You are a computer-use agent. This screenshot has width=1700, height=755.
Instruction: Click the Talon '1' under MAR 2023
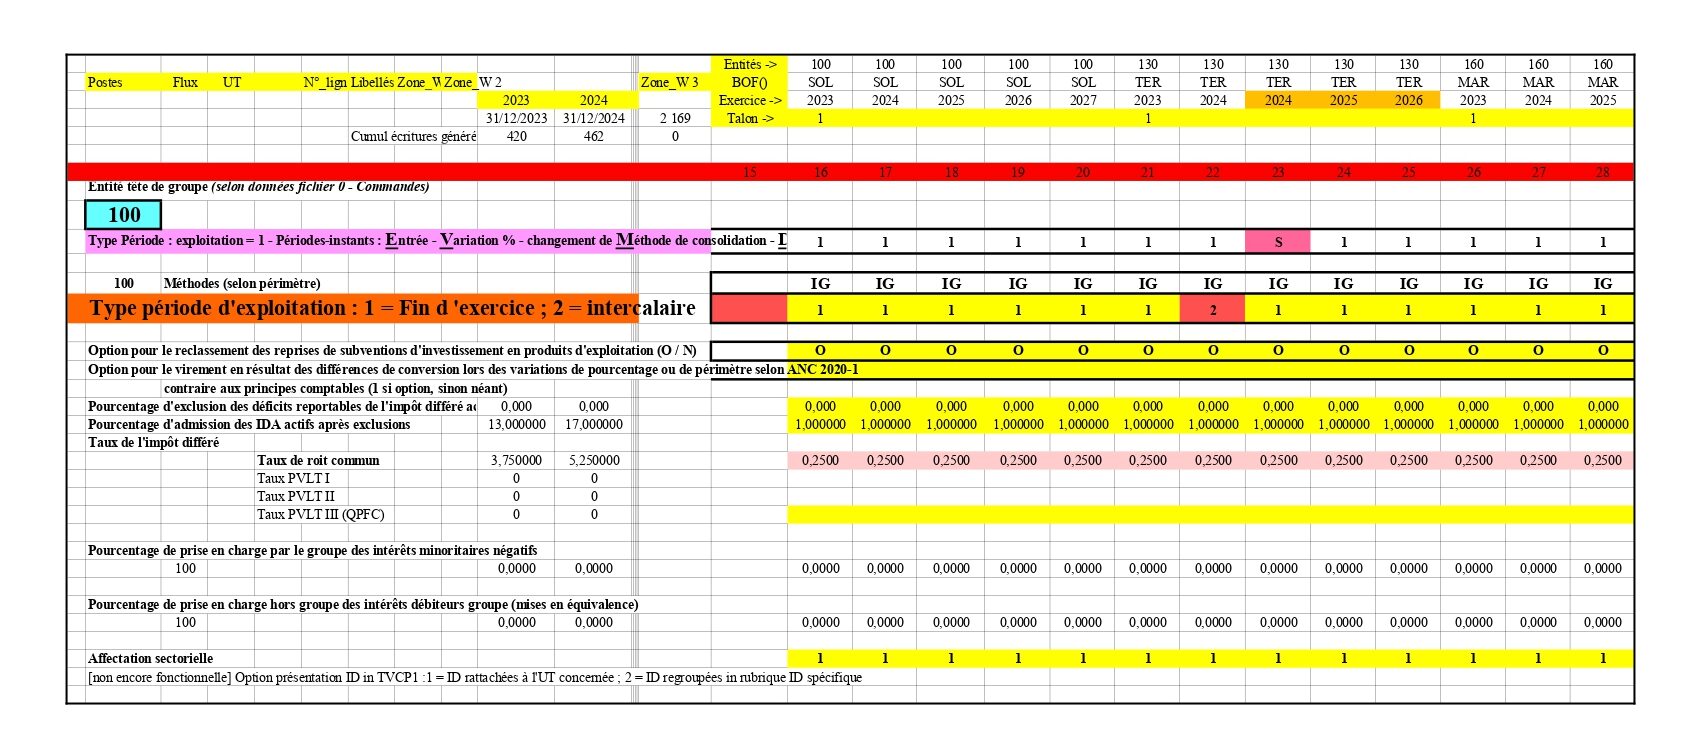pyautogui.click(x=1473, y=118)
